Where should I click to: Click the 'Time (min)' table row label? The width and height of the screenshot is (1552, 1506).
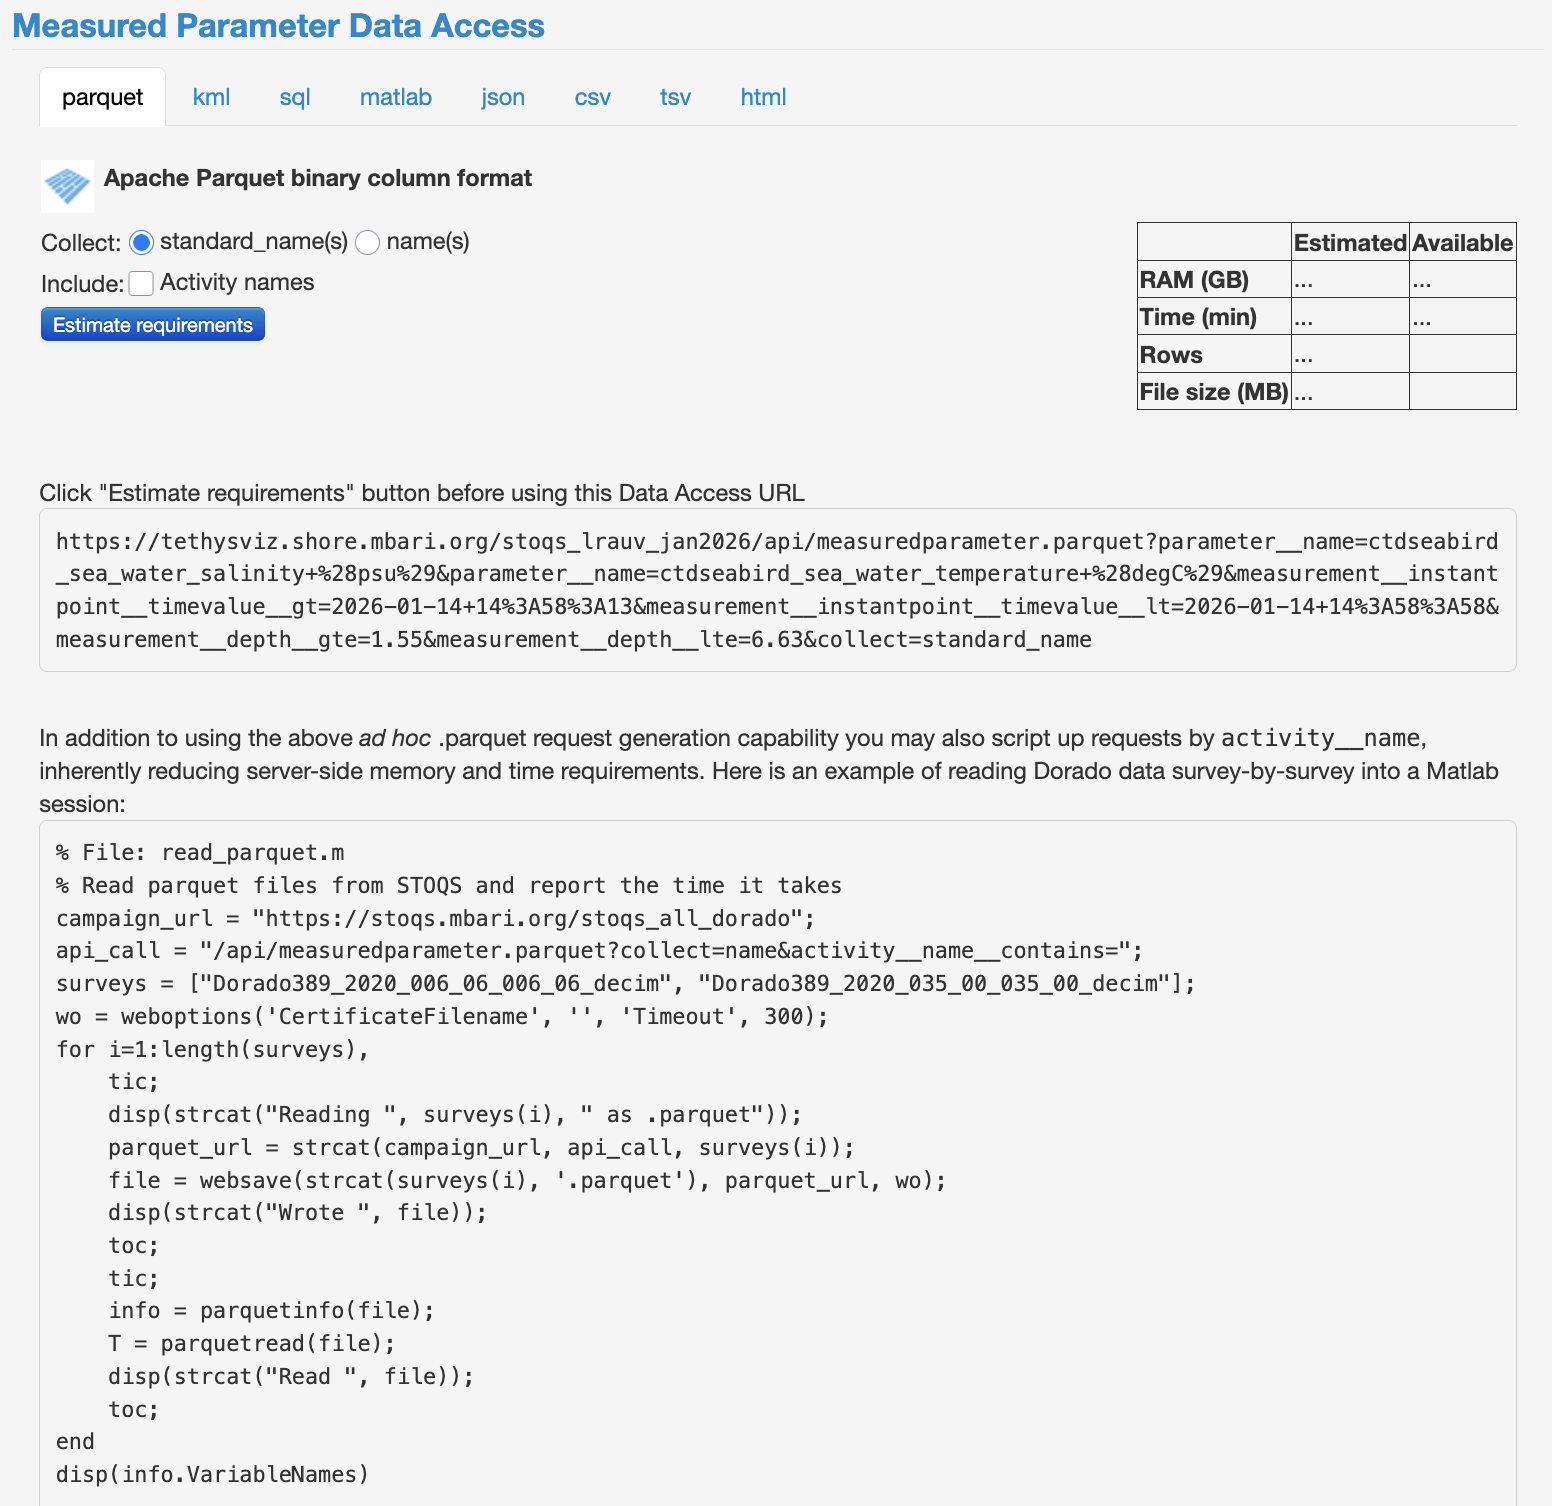pos(1199,317)
